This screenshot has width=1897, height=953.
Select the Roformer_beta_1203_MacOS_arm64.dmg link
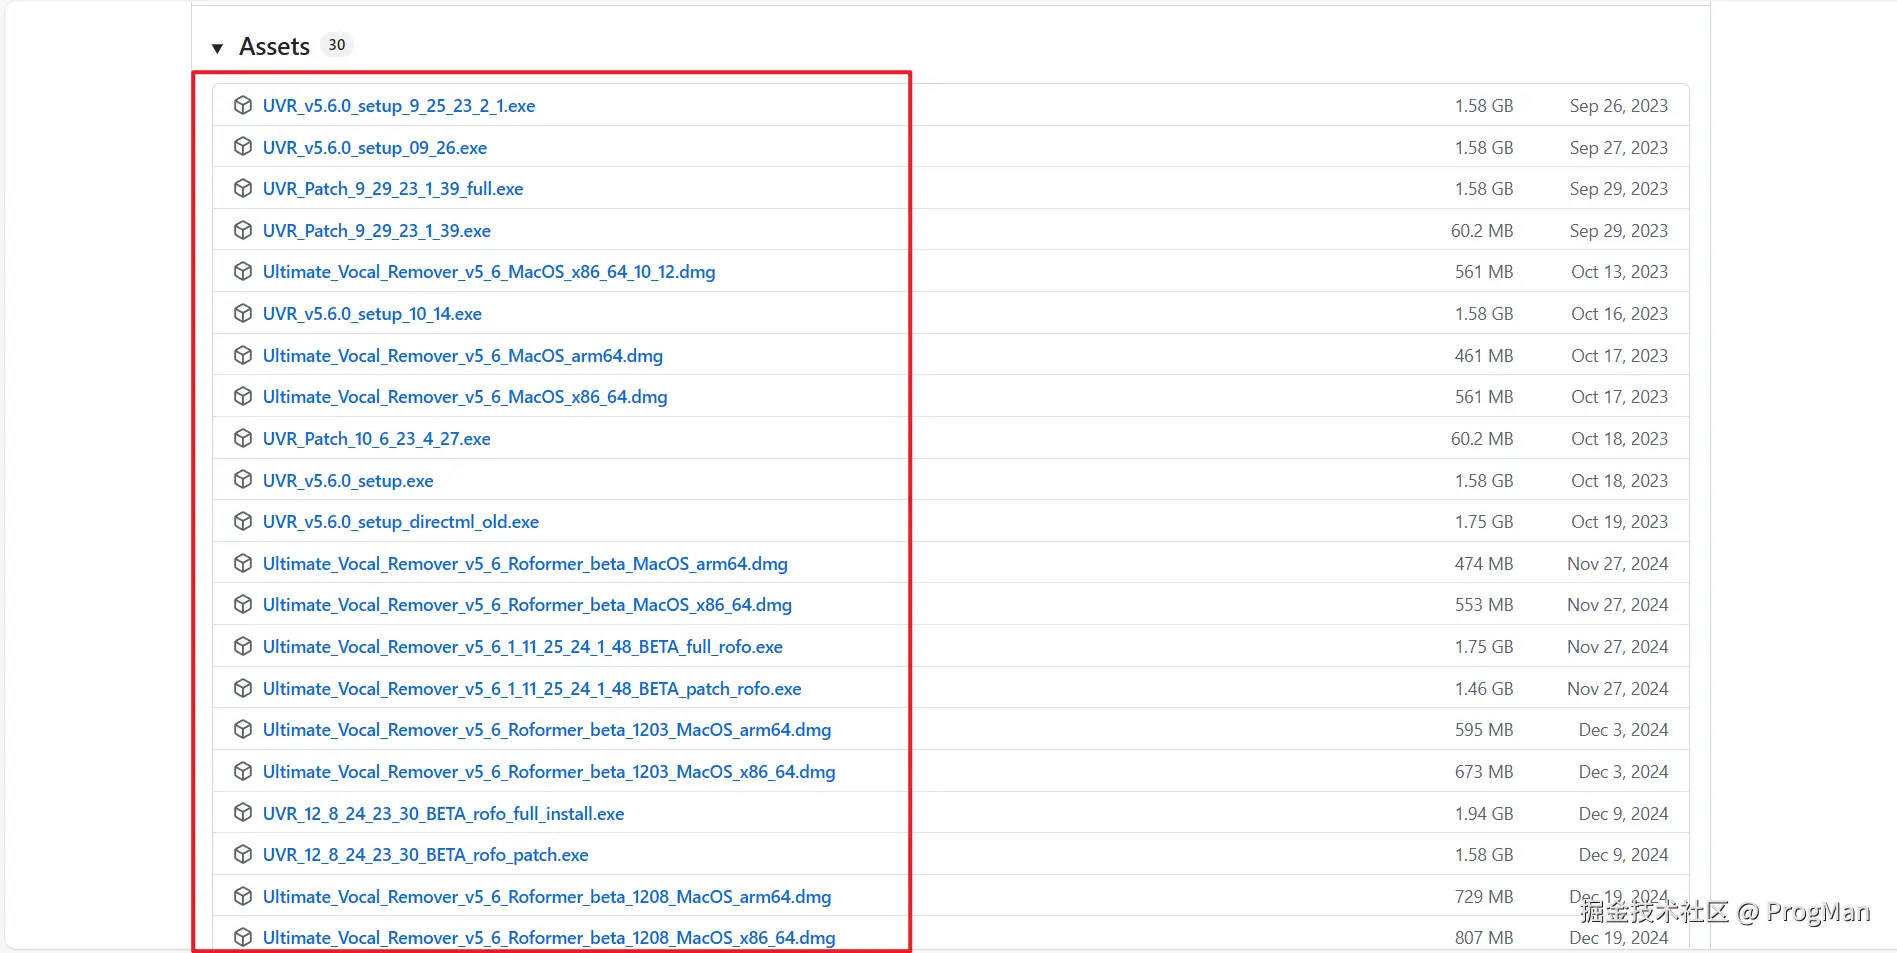[x=547, y=730]
